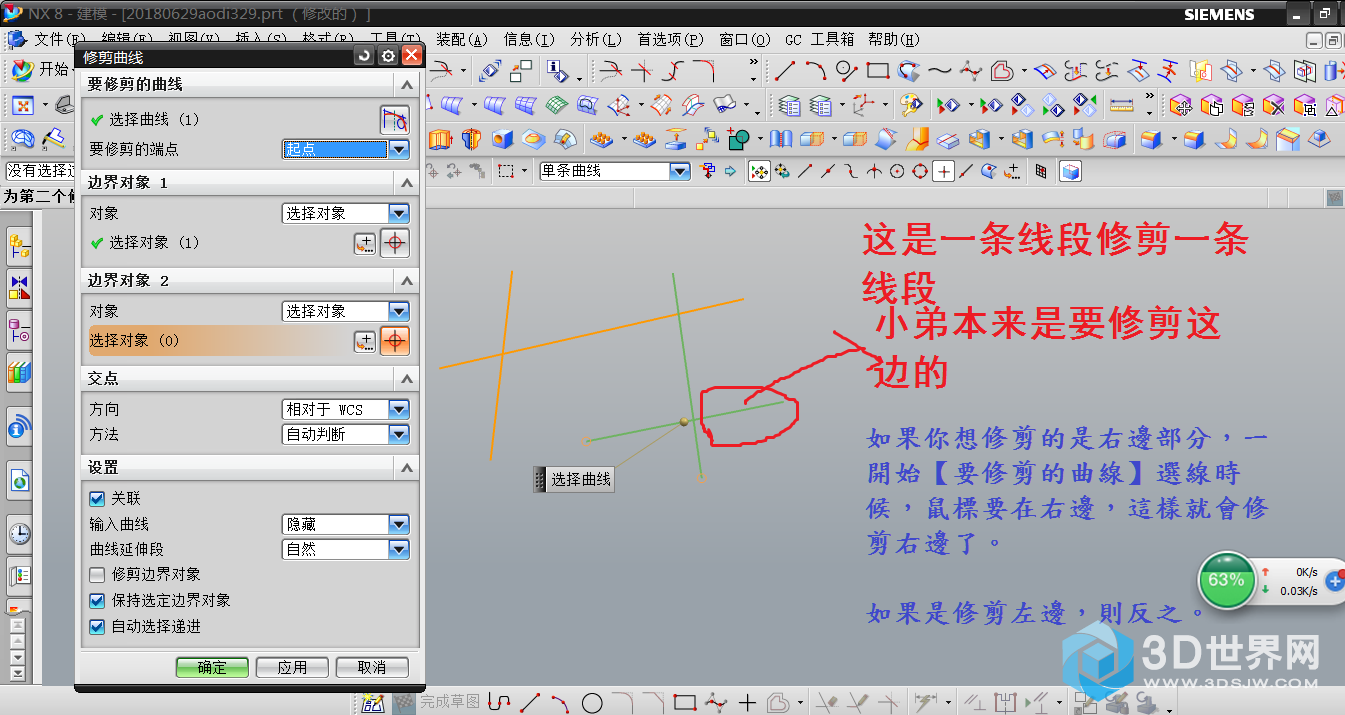Viewport: 1345px width, 715px height.
Task: Click the curve selection icon in dialog
Action: point(395,120)
